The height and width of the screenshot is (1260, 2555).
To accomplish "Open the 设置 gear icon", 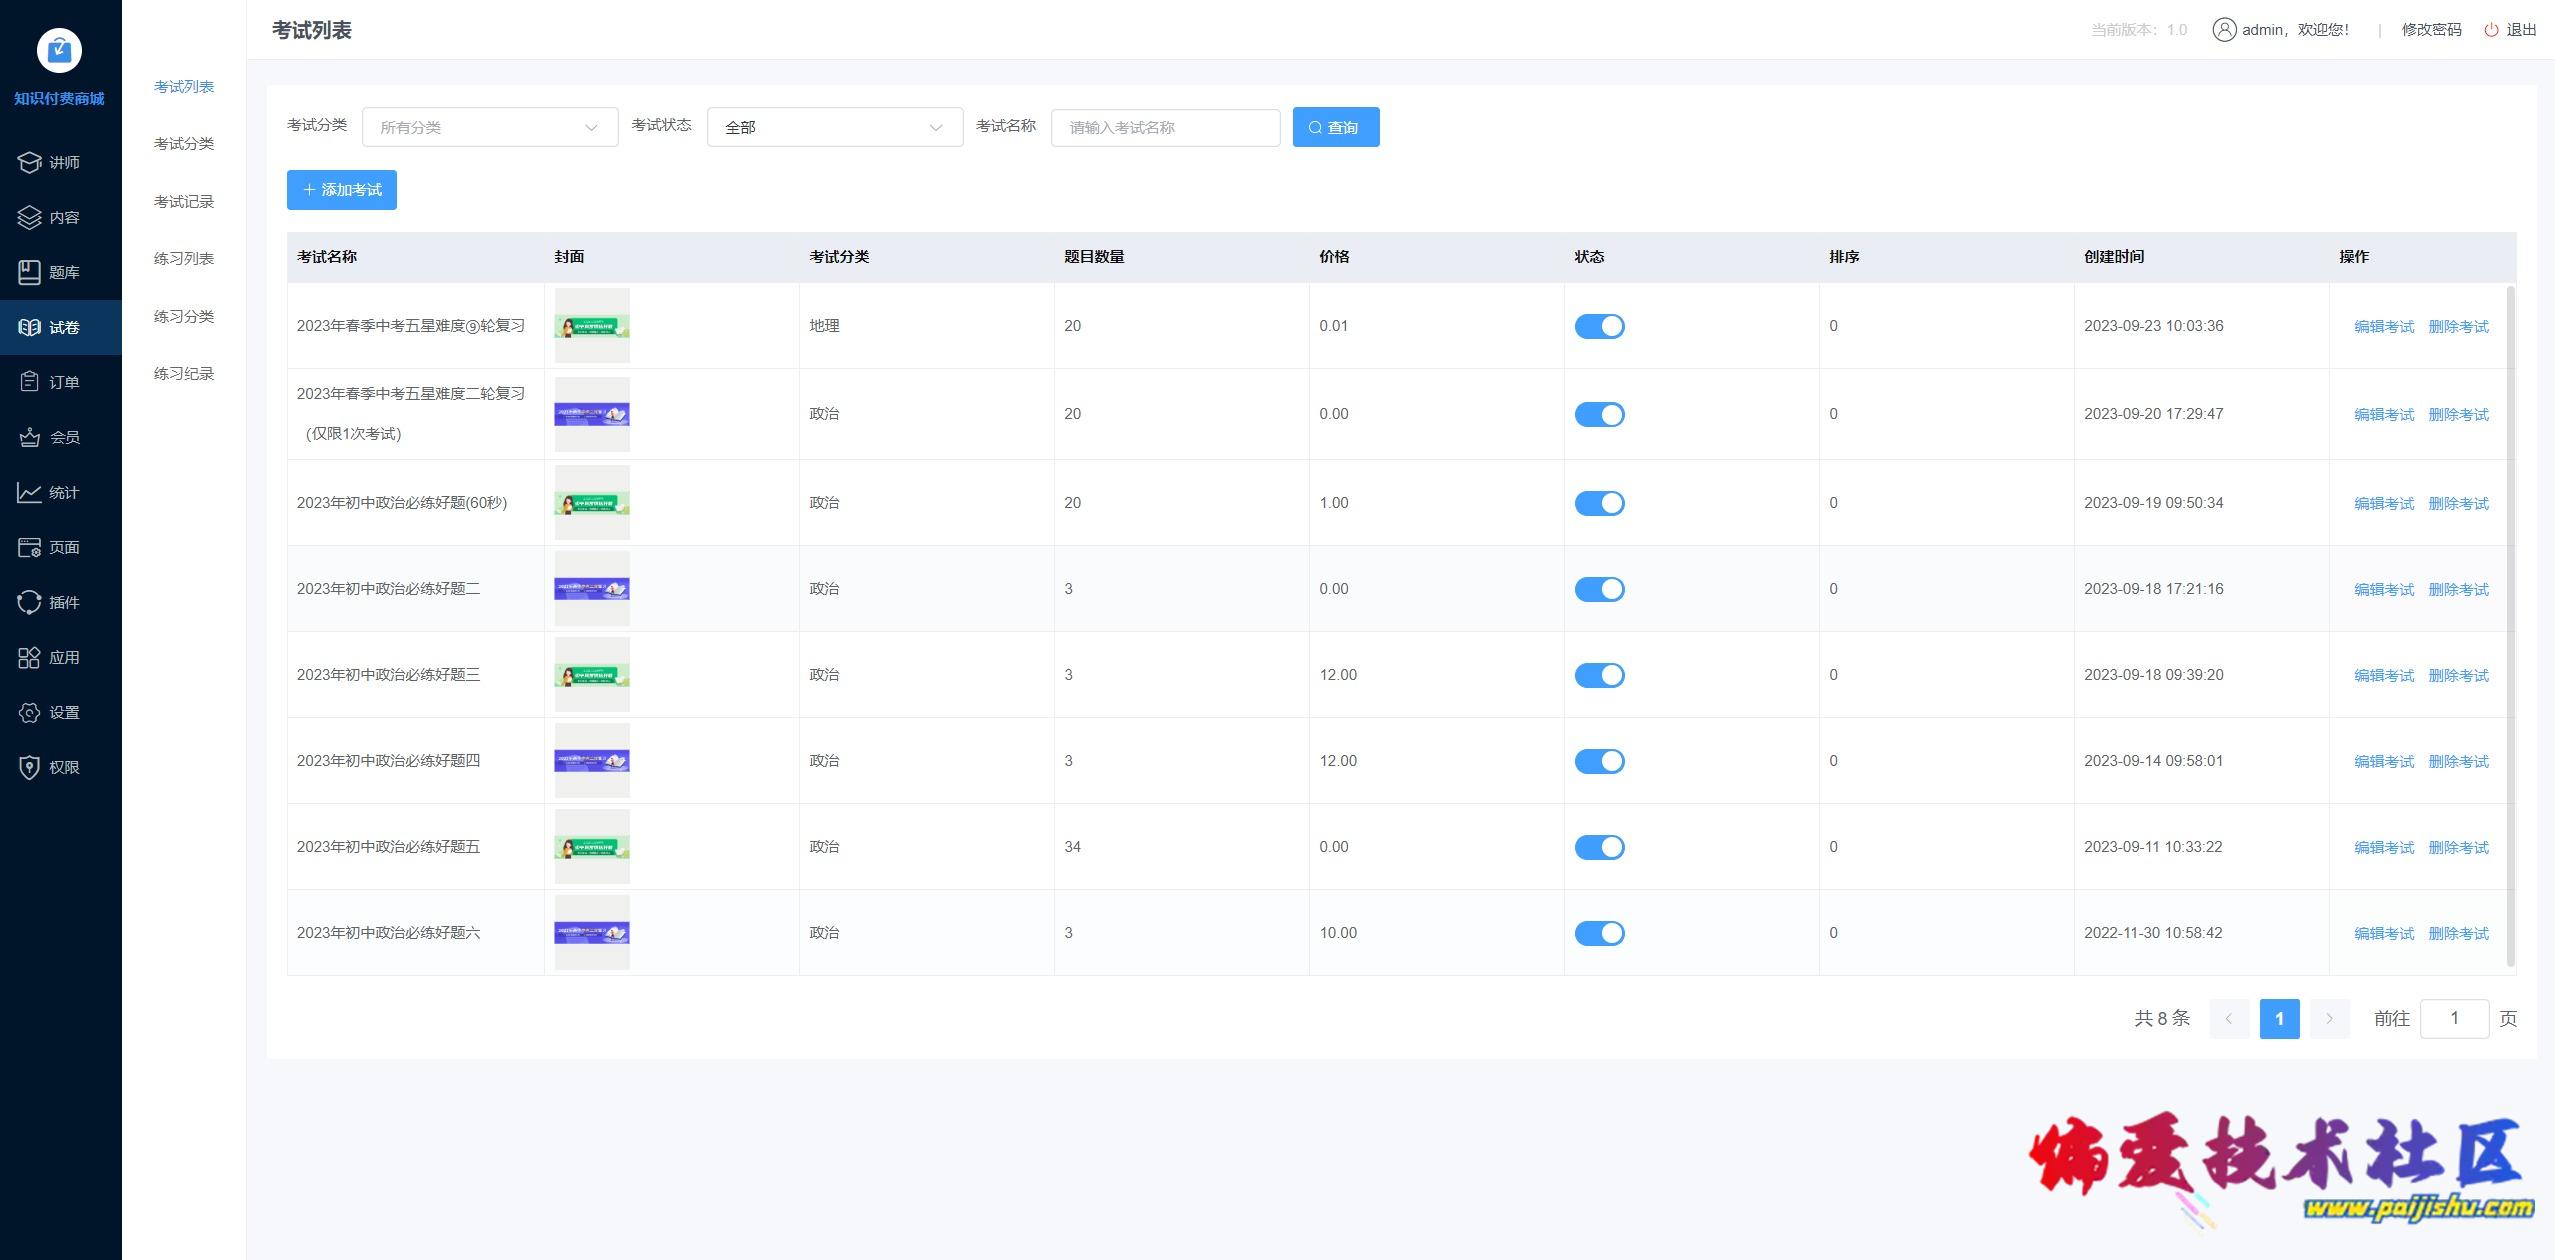I will click(x=30, y=712).
